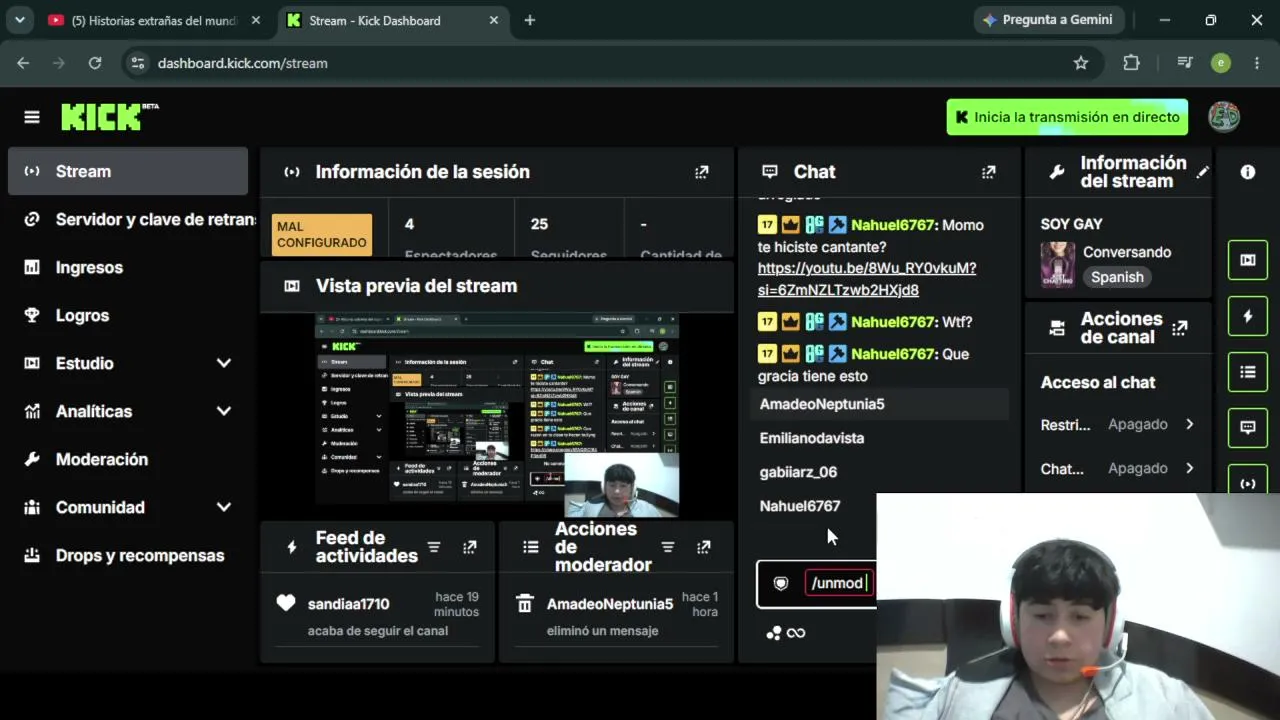Image resolution: width=1280 pixels, height=720 pixels.
Task: Bookmark this page with the star icon
Action: [x=1081, y=63]
